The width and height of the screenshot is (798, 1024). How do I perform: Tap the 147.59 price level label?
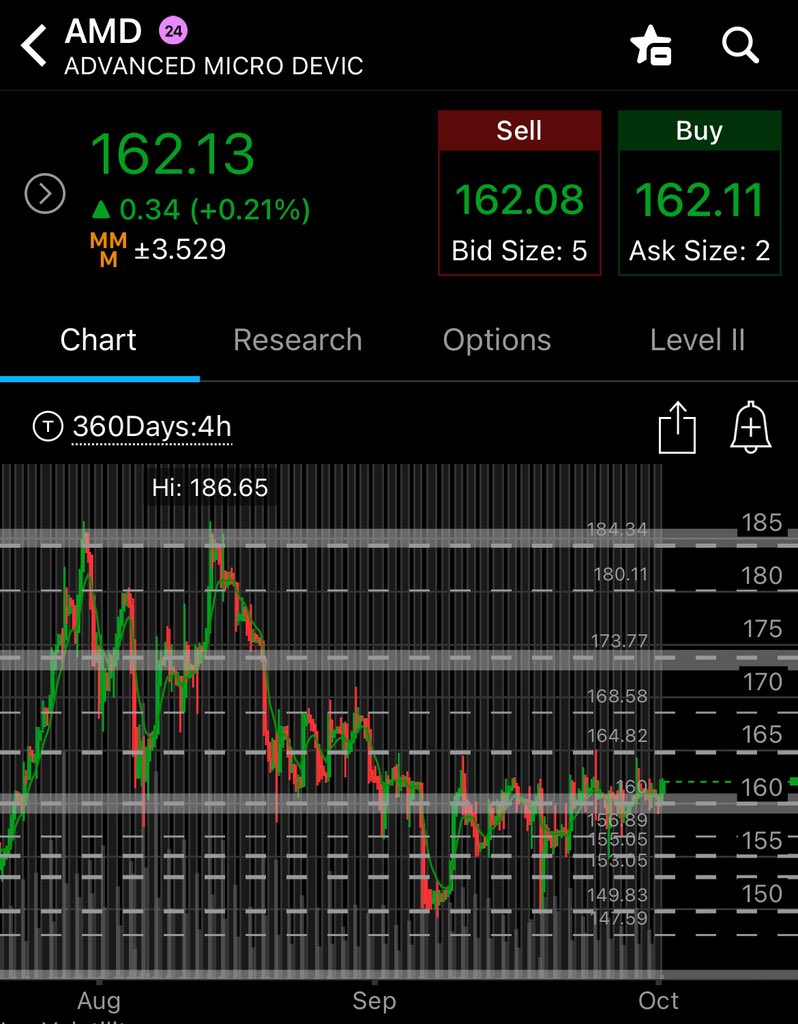click(619, 918)
